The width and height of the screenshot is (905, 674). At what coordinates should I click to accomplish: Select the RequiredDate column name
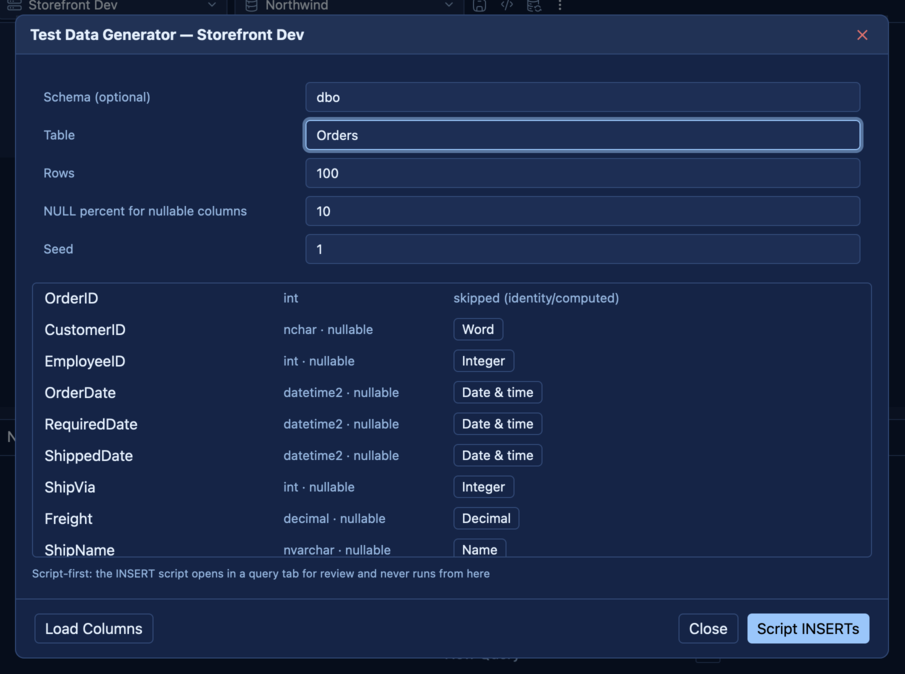pyautogui.click(x=91, y=424)
